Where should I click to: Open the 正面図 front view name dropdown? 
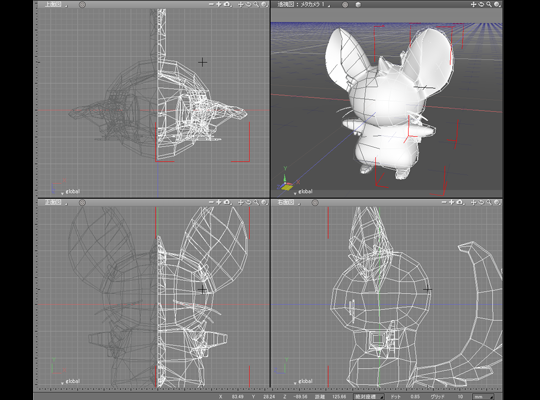pyautogui.click(x=56, y=203)
